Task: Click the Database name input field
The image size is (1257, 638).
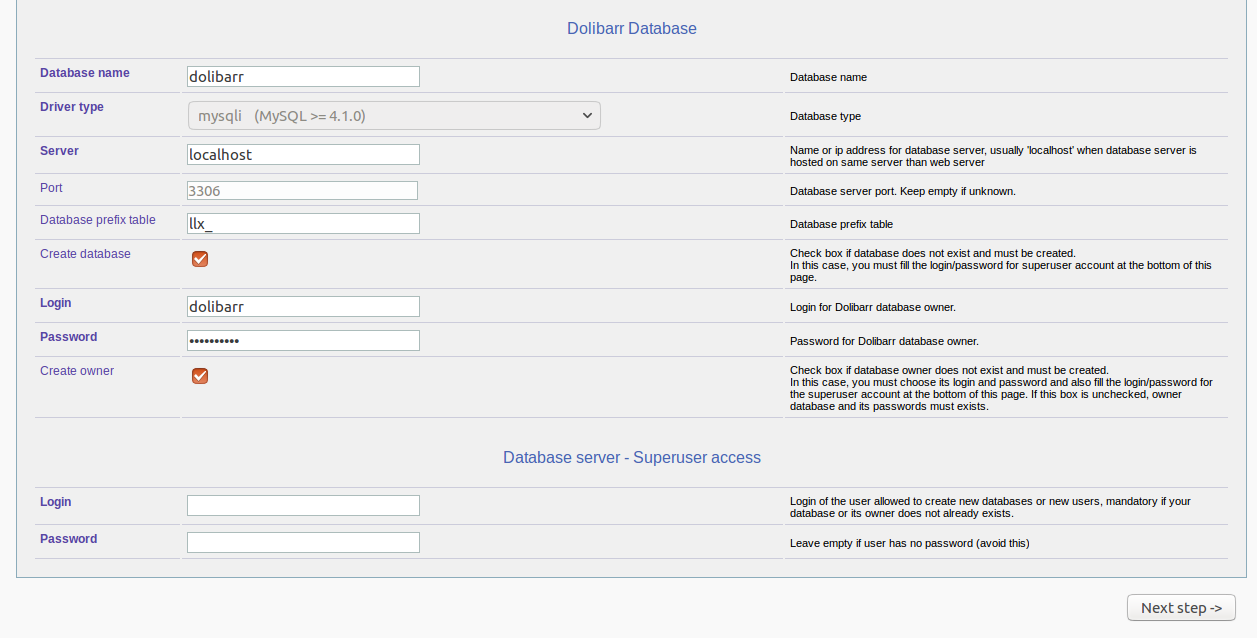Action: (303, 77)
